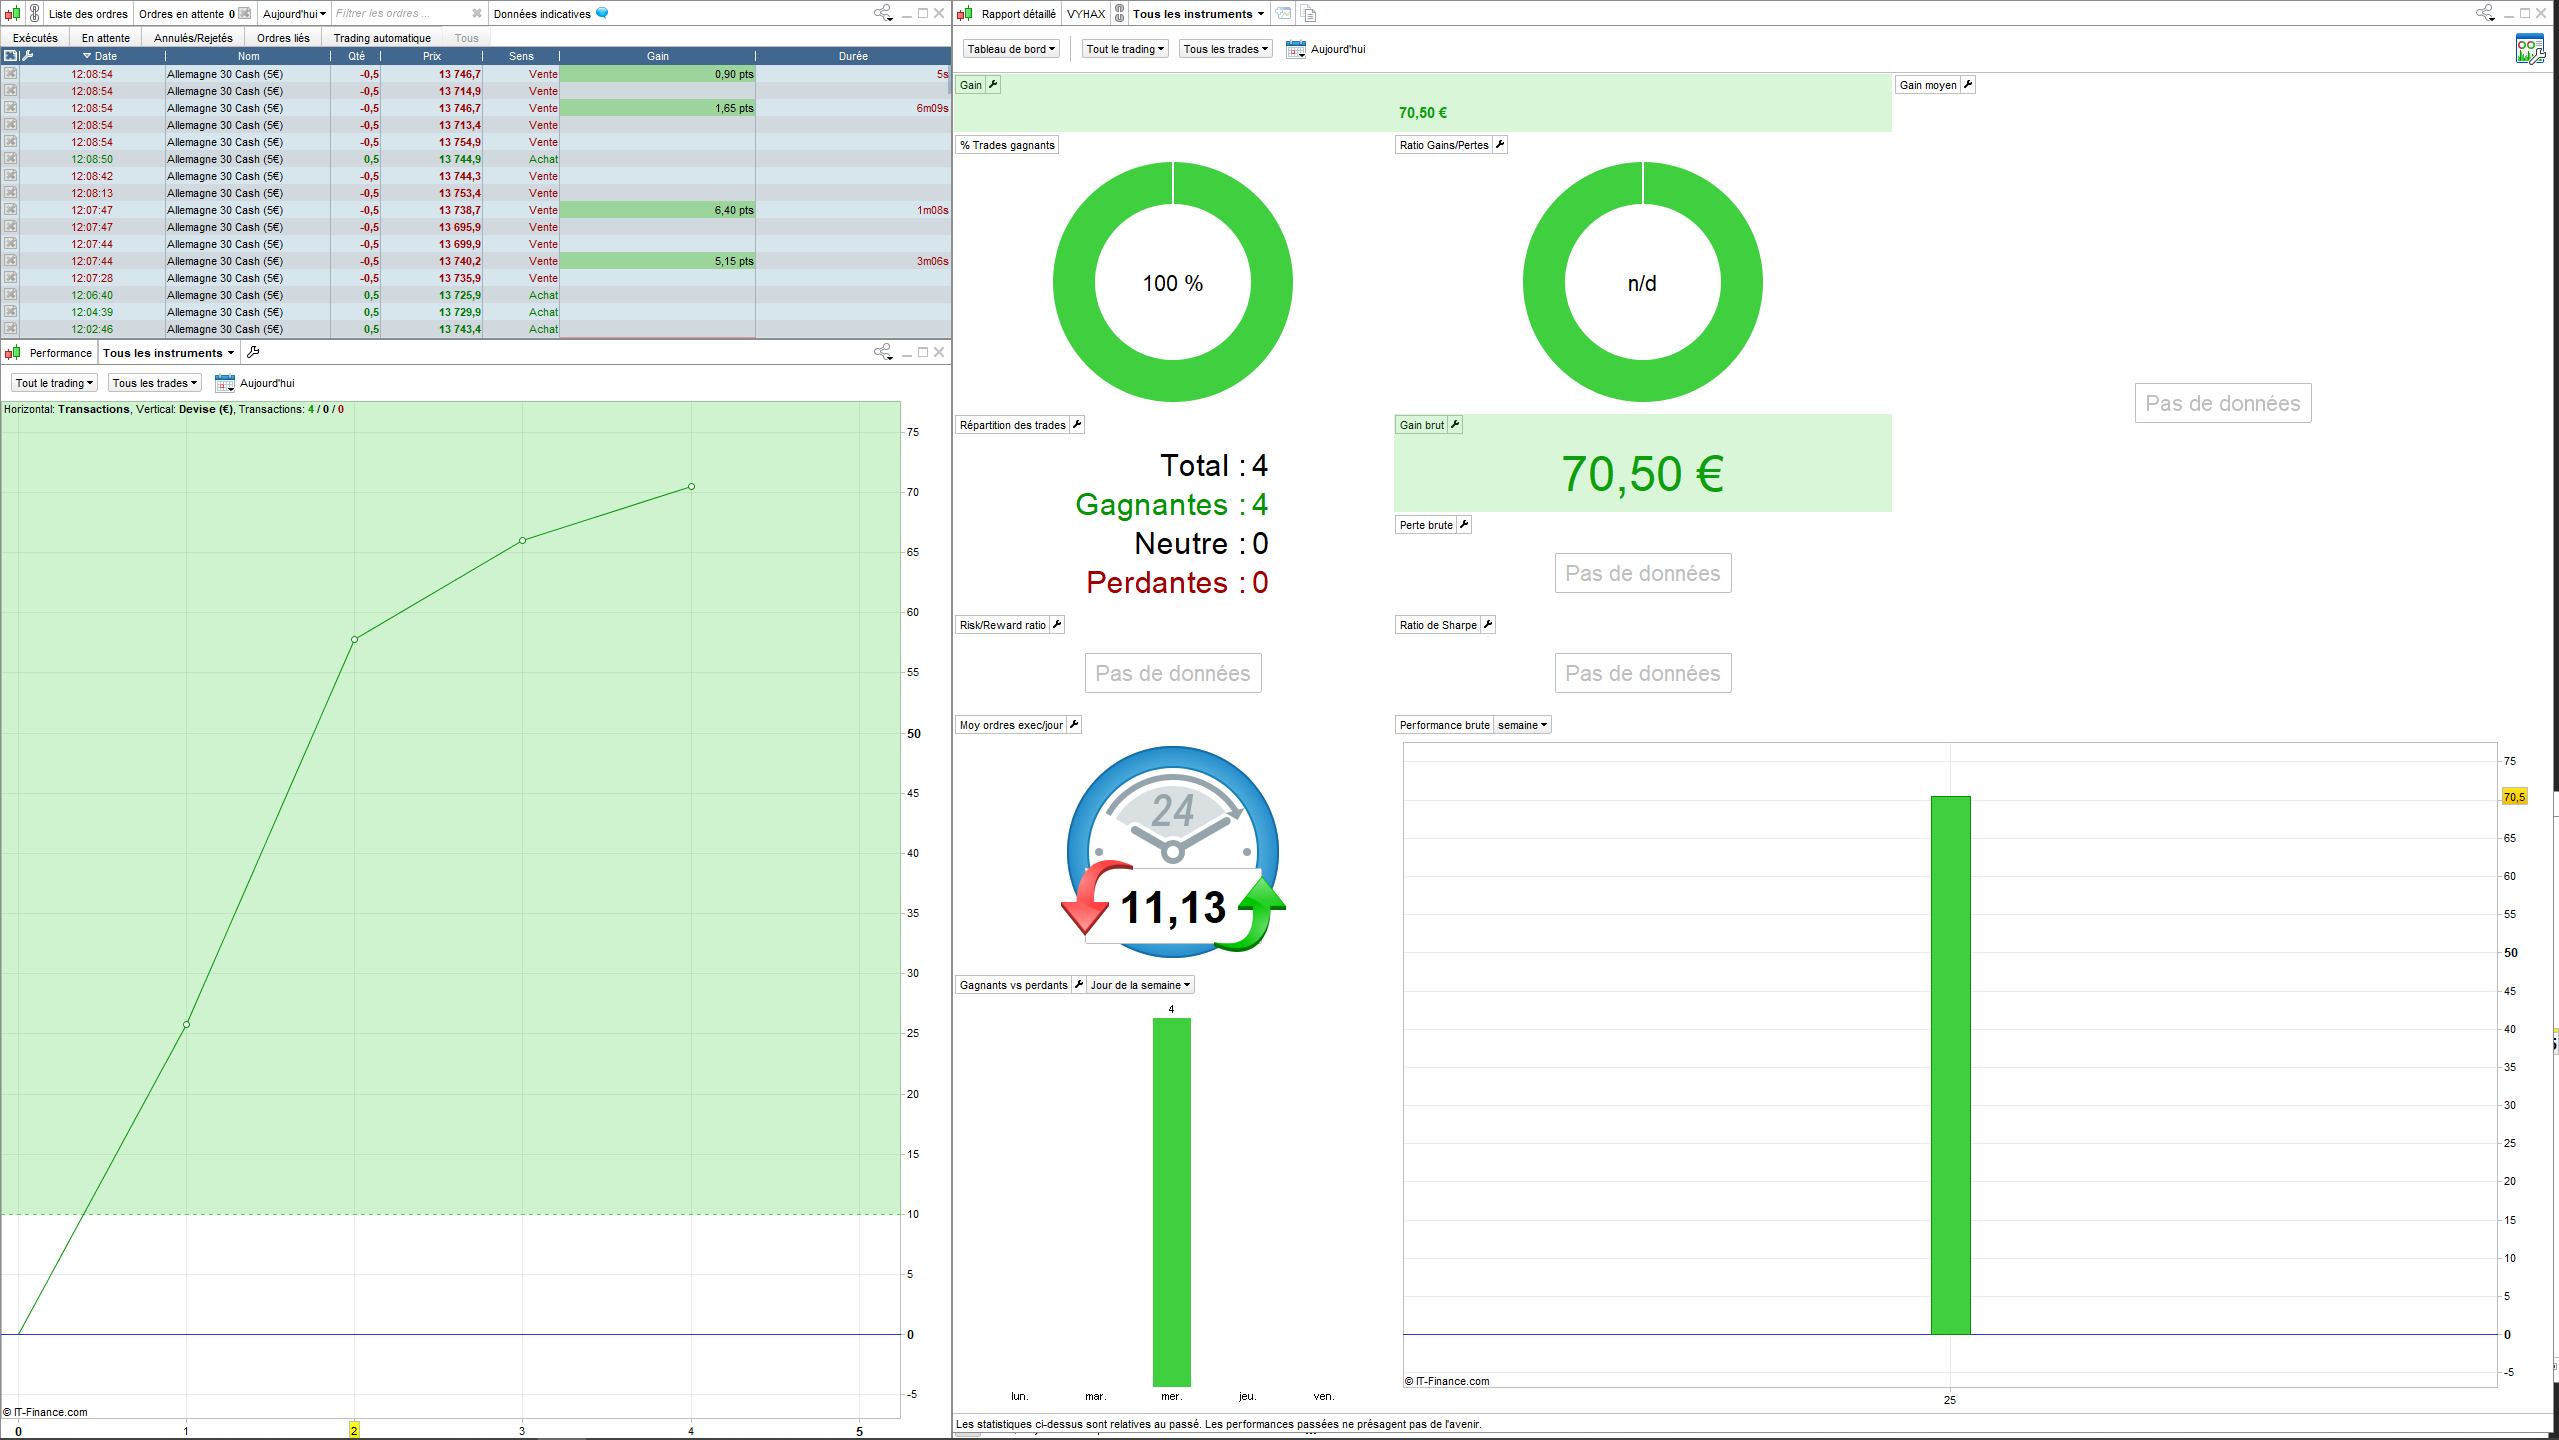Screen dimensions: 2559x1440
Task: Open the Trading automatique tab
Action: pos(382,38)
